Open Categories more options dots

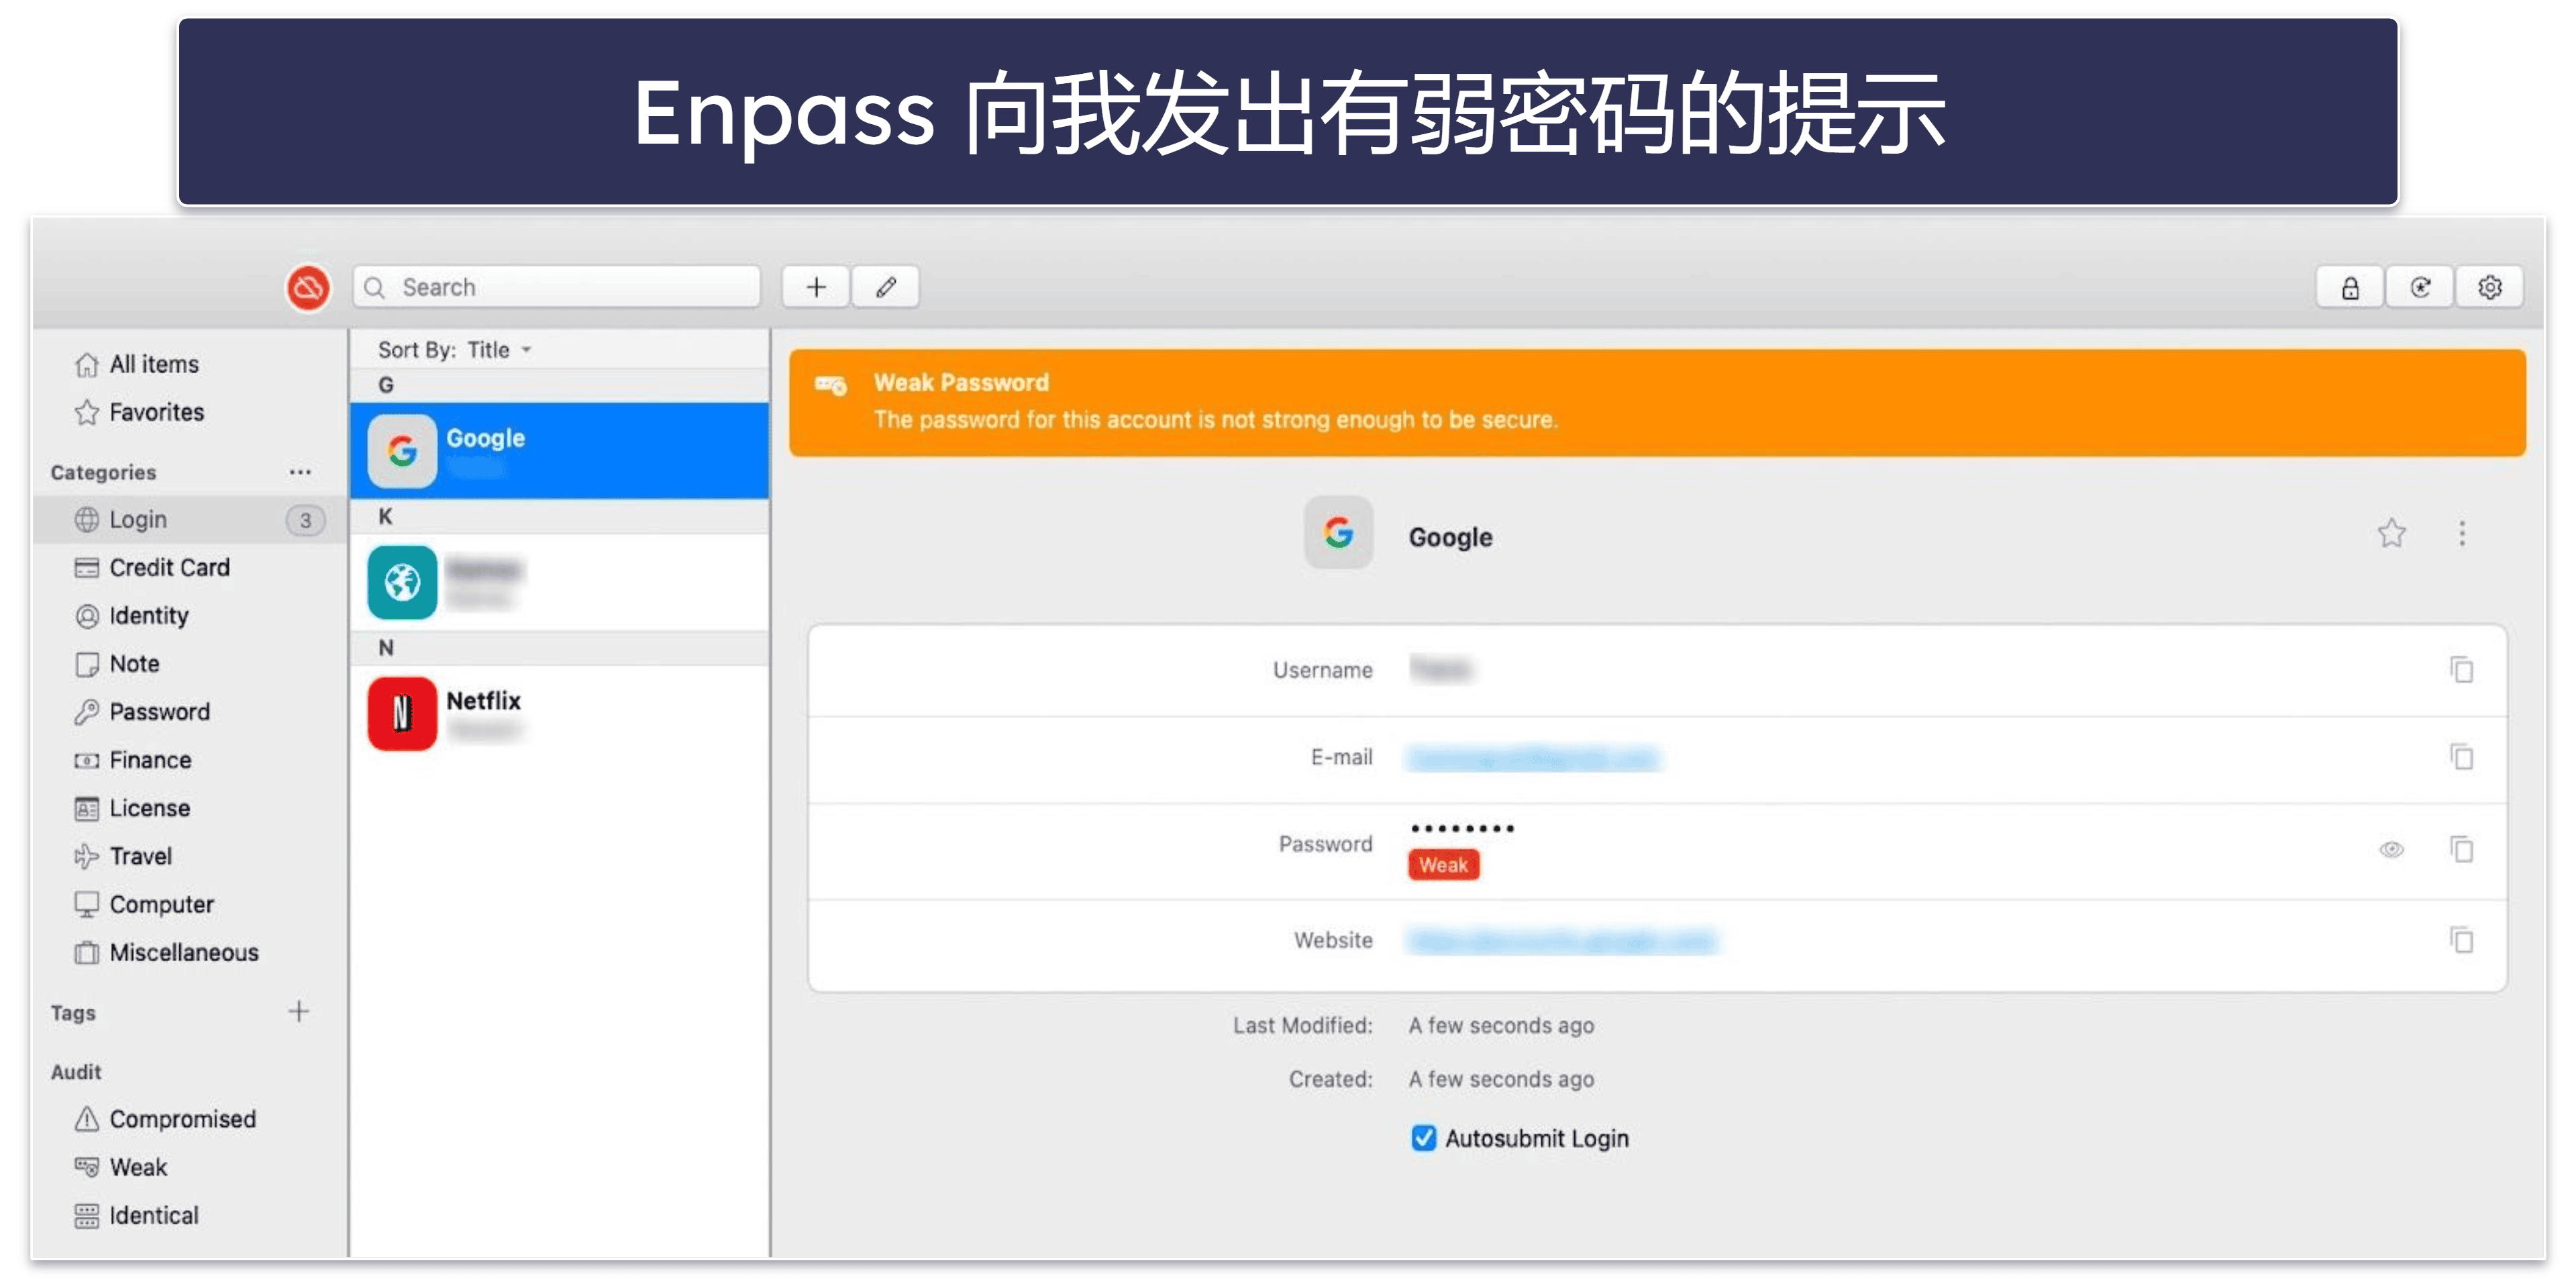click(300, 472)
